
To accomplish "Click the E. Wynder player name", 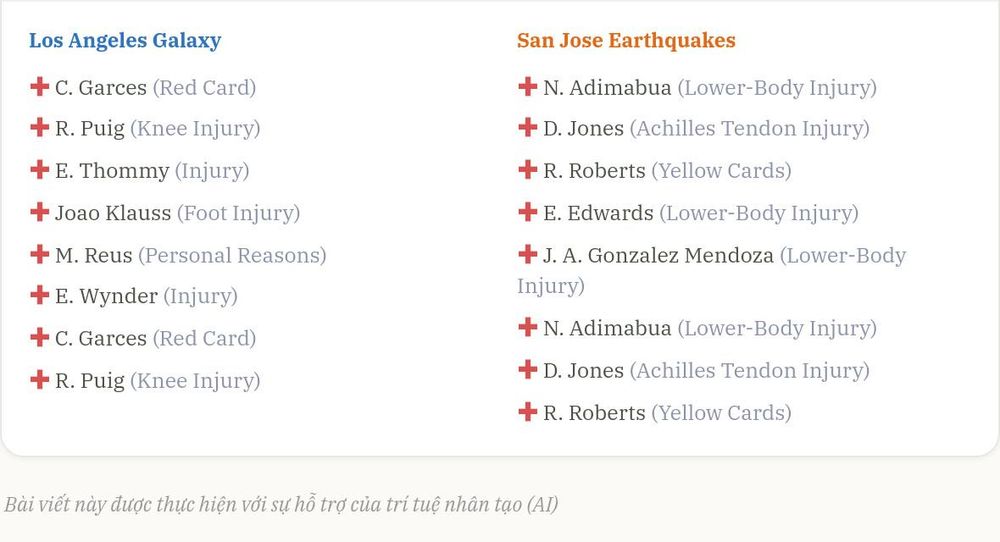I will 106,297.
